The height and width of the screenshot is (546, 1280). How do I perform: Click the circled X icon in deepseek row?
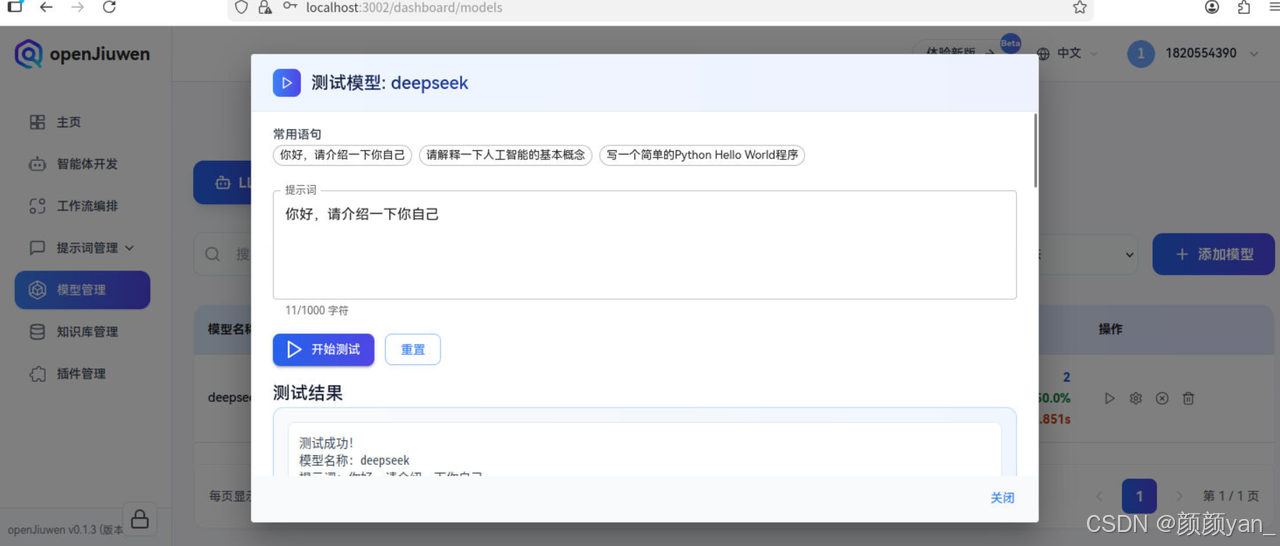click(x=1162, y=398)
